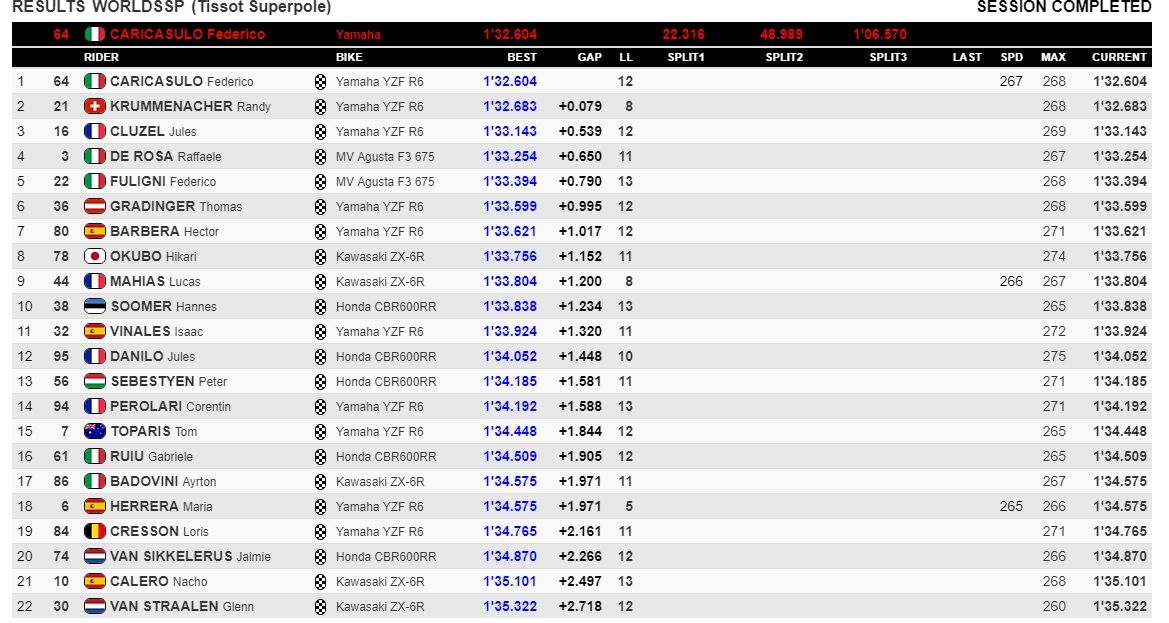Click the CURRENT column header
The height and width of the screenshot is (623, 1169).
pos(1119,57)
